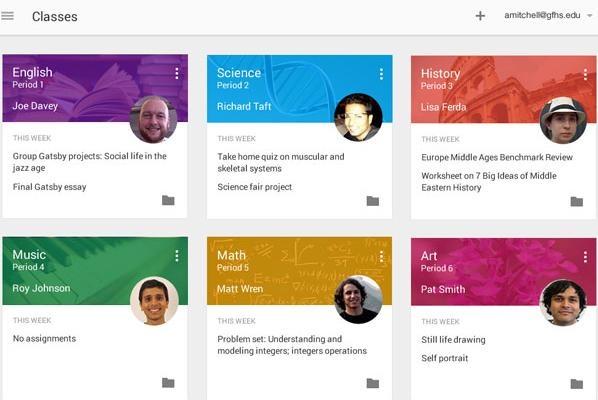Open the Science class folder icon
Image resolution: width=598 pixels, height=400 pixels.
(x=373, y=201)
